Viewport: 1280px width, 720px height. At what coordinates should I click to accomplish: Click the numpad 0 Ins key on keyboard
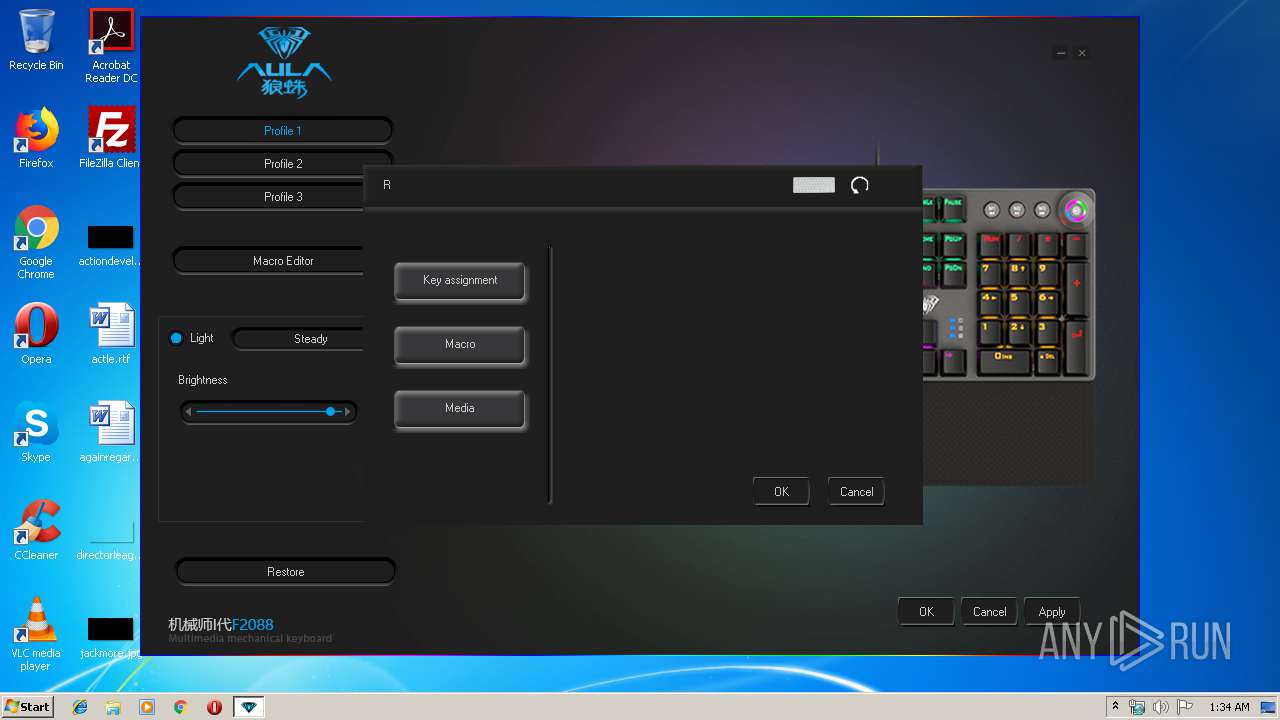tap(1005, 361)
